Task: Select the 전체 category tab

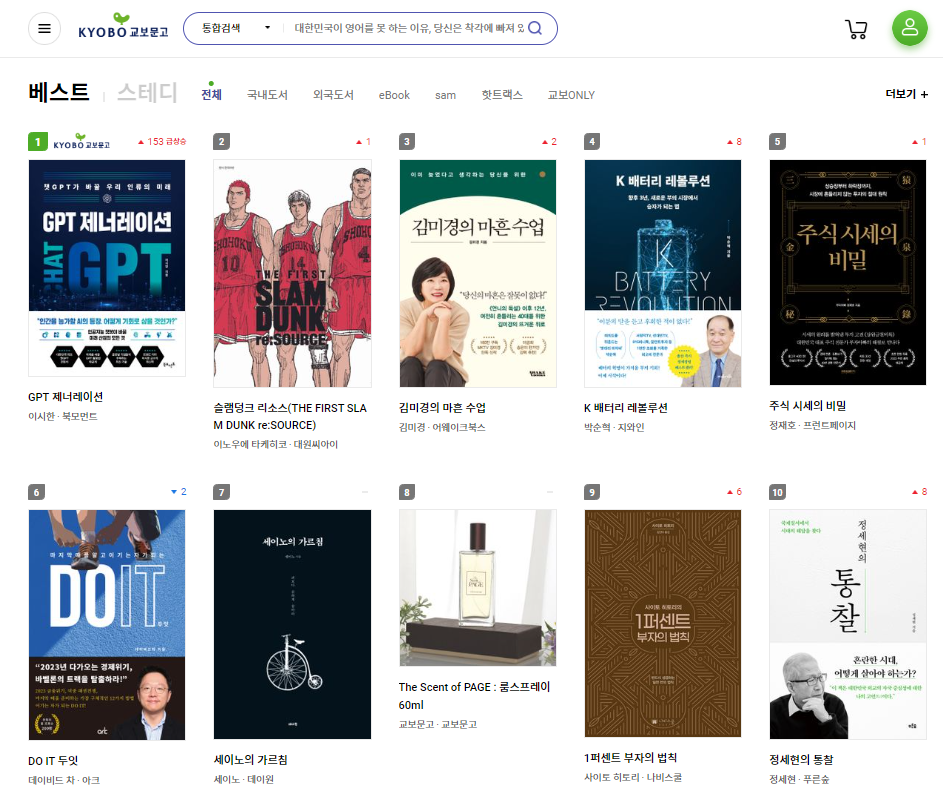Action: click(x=211, y=94)
